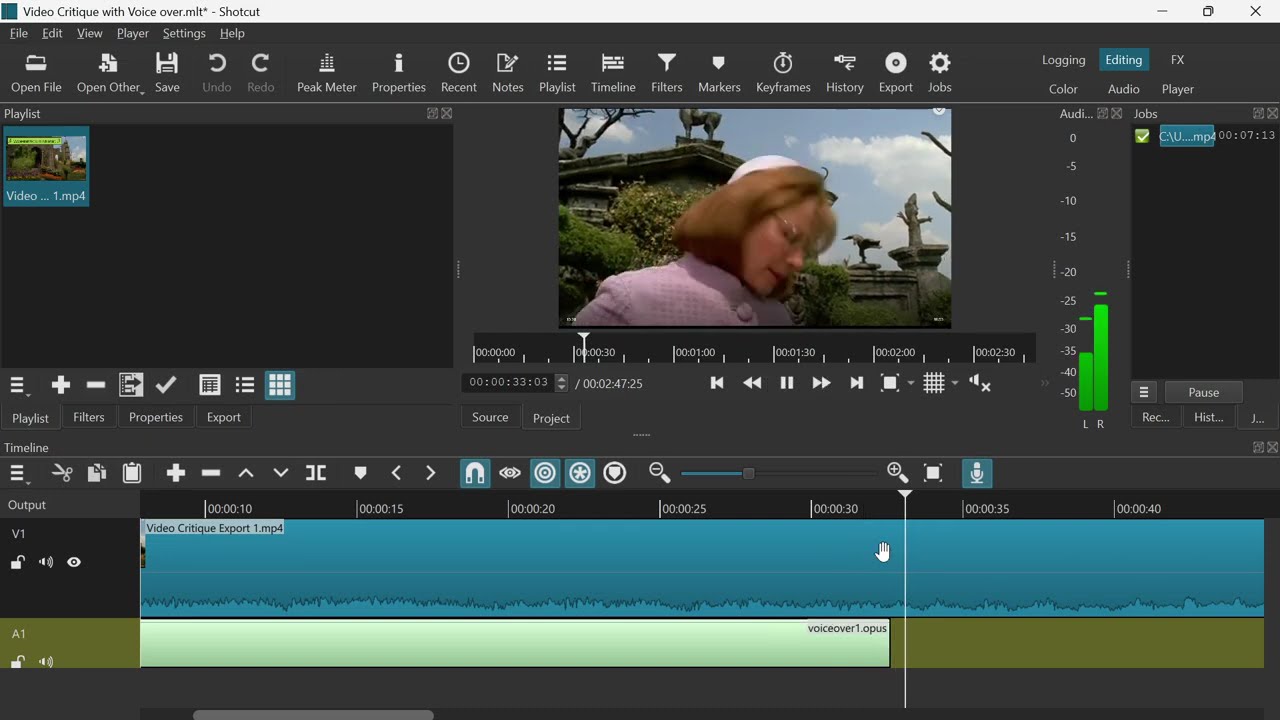Open the File menu

(19, 33)
